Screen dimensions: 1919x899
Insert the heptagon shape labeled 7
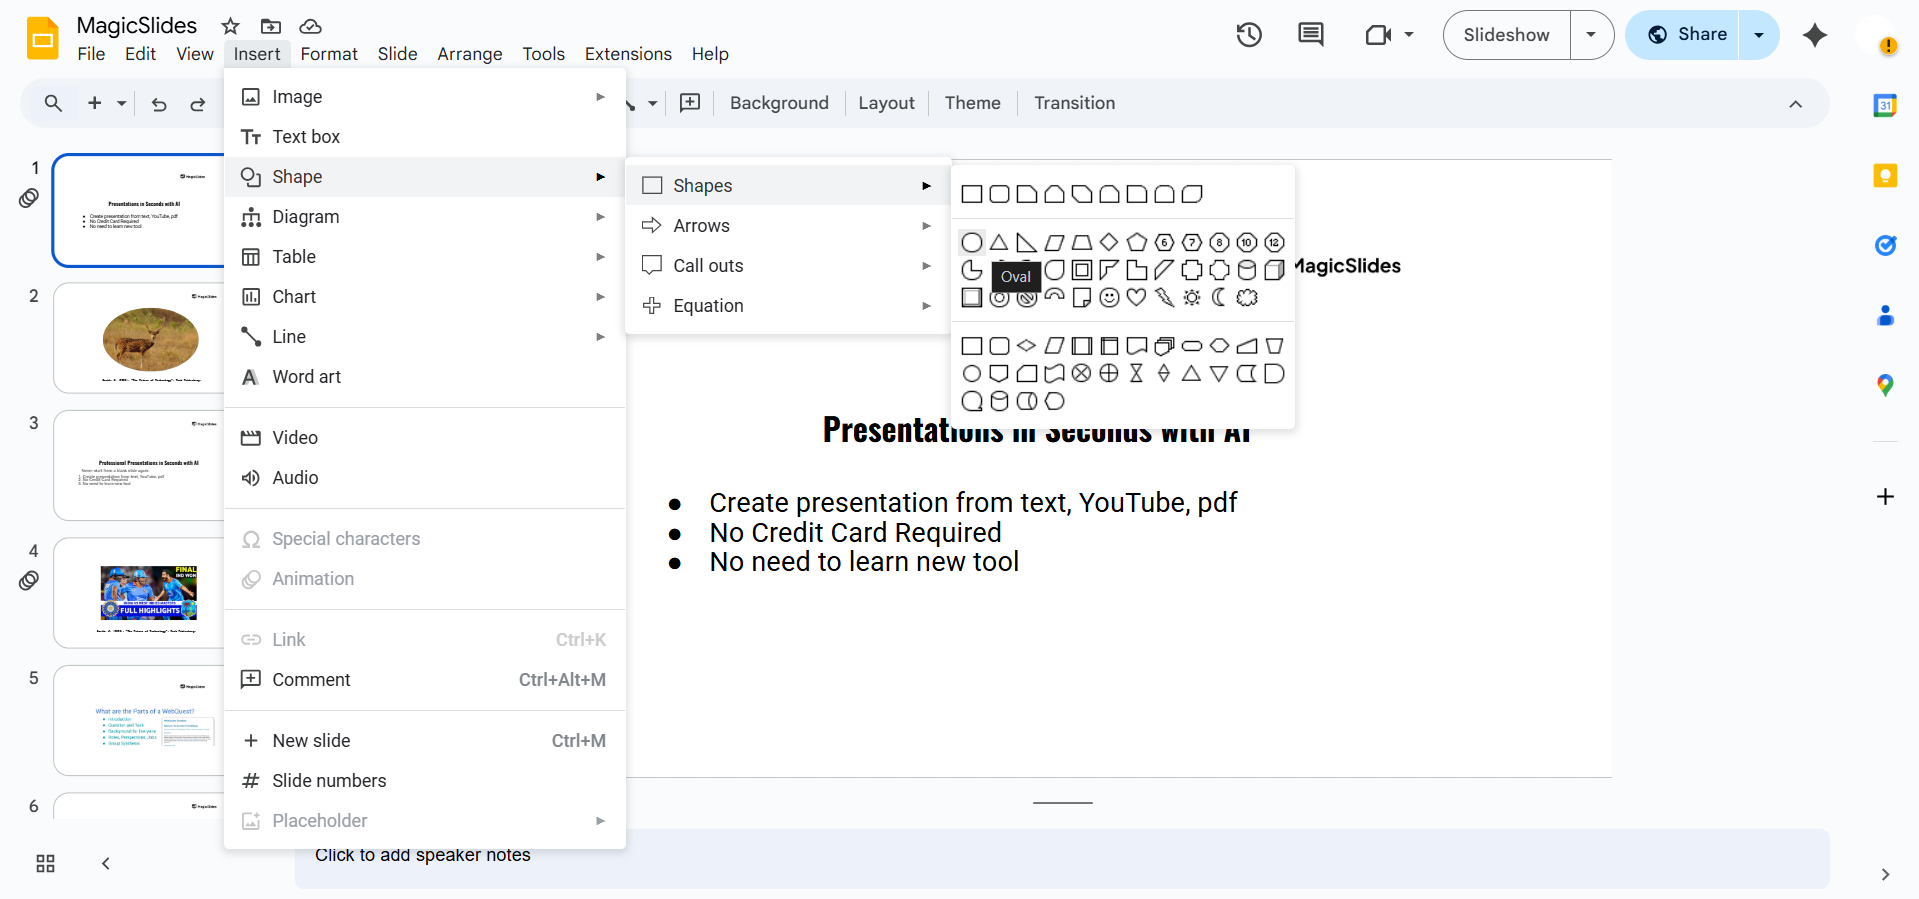tap(1192, 243)
